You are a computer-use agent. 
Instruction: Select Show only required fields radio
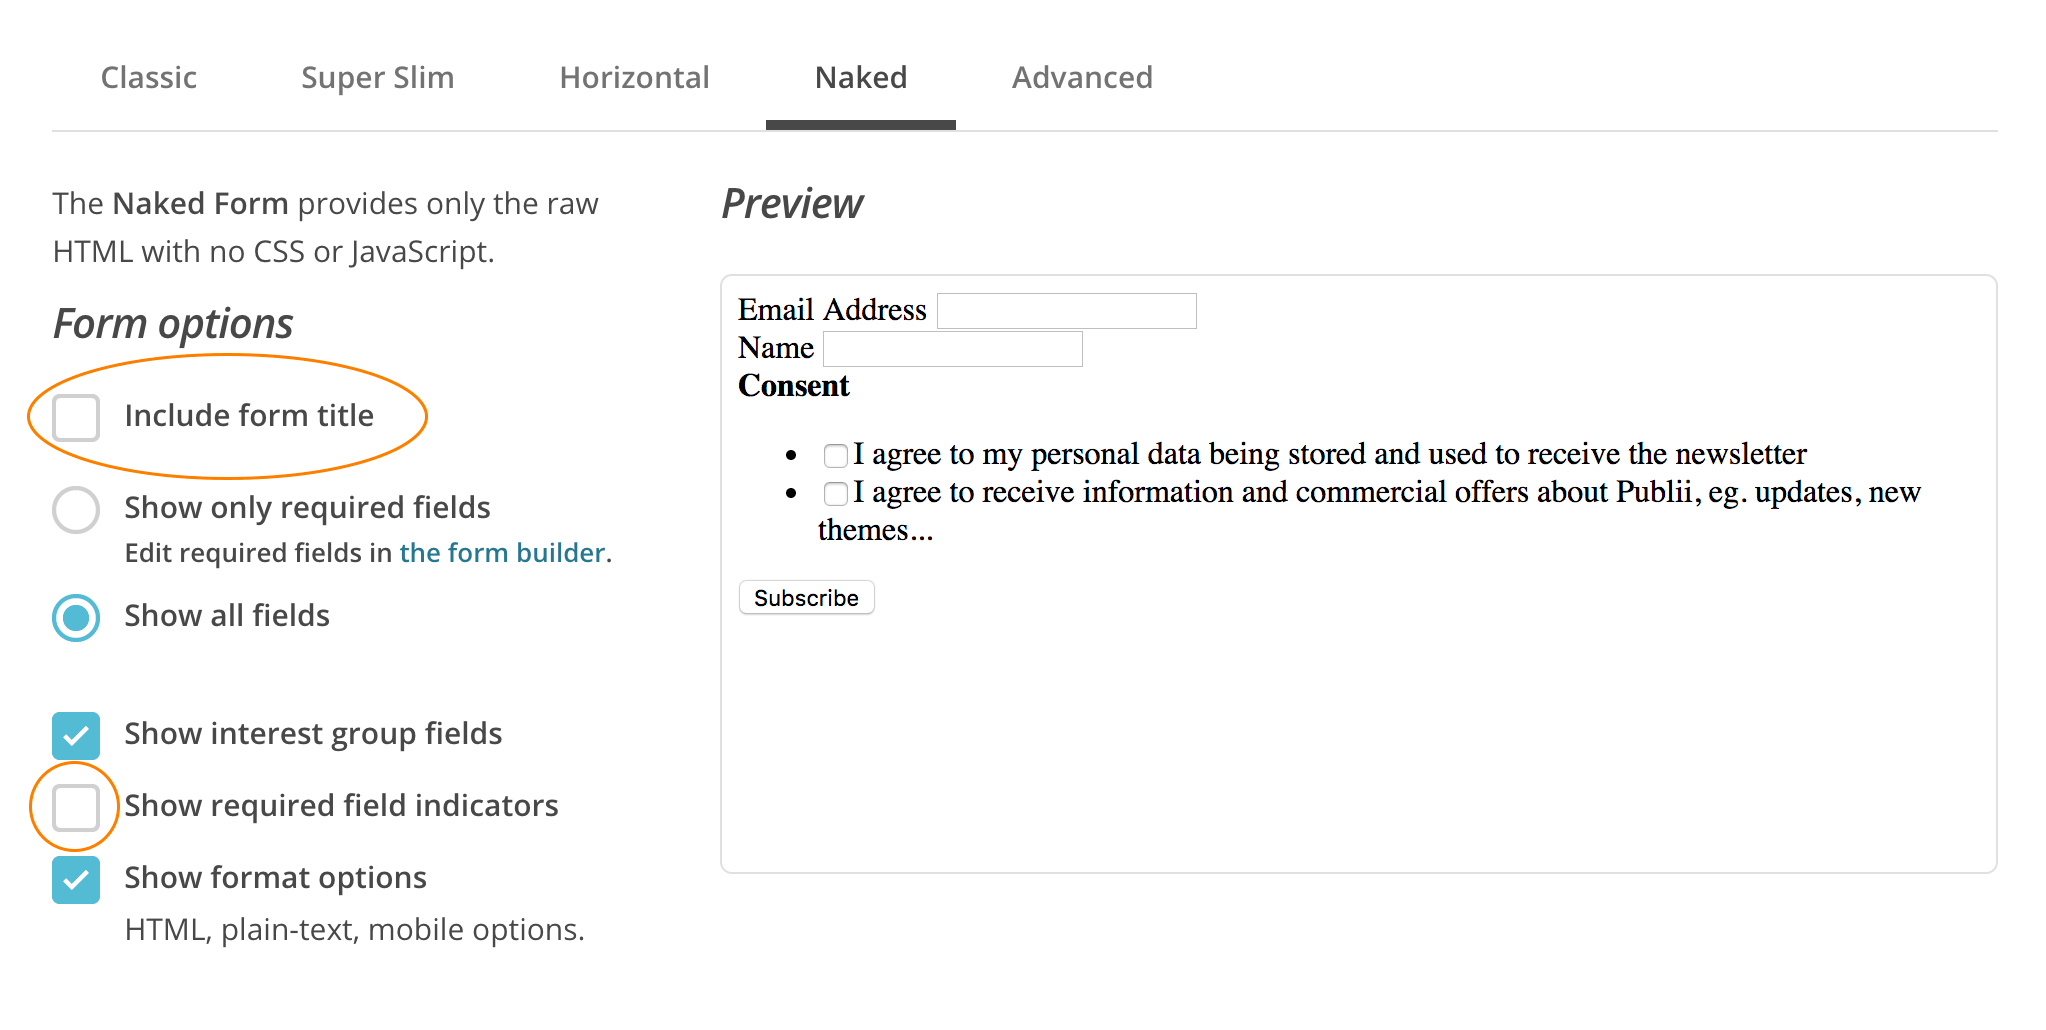76,509
